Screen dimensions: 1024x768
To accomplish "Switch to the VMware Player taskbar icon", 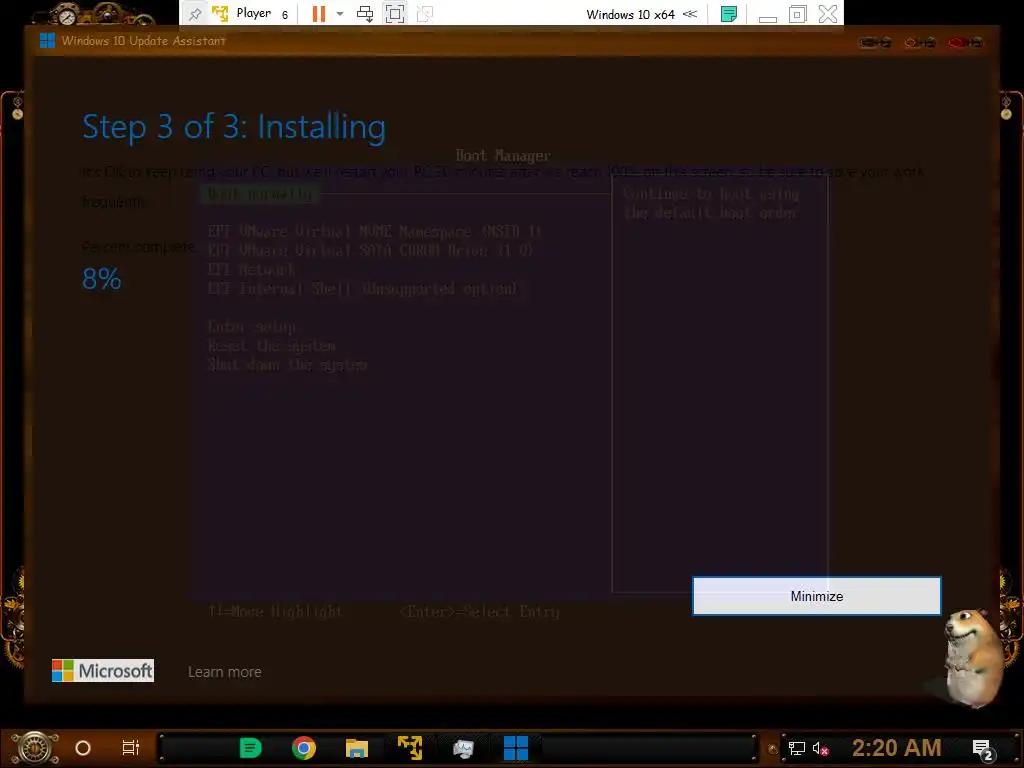I will click(410, 748).
